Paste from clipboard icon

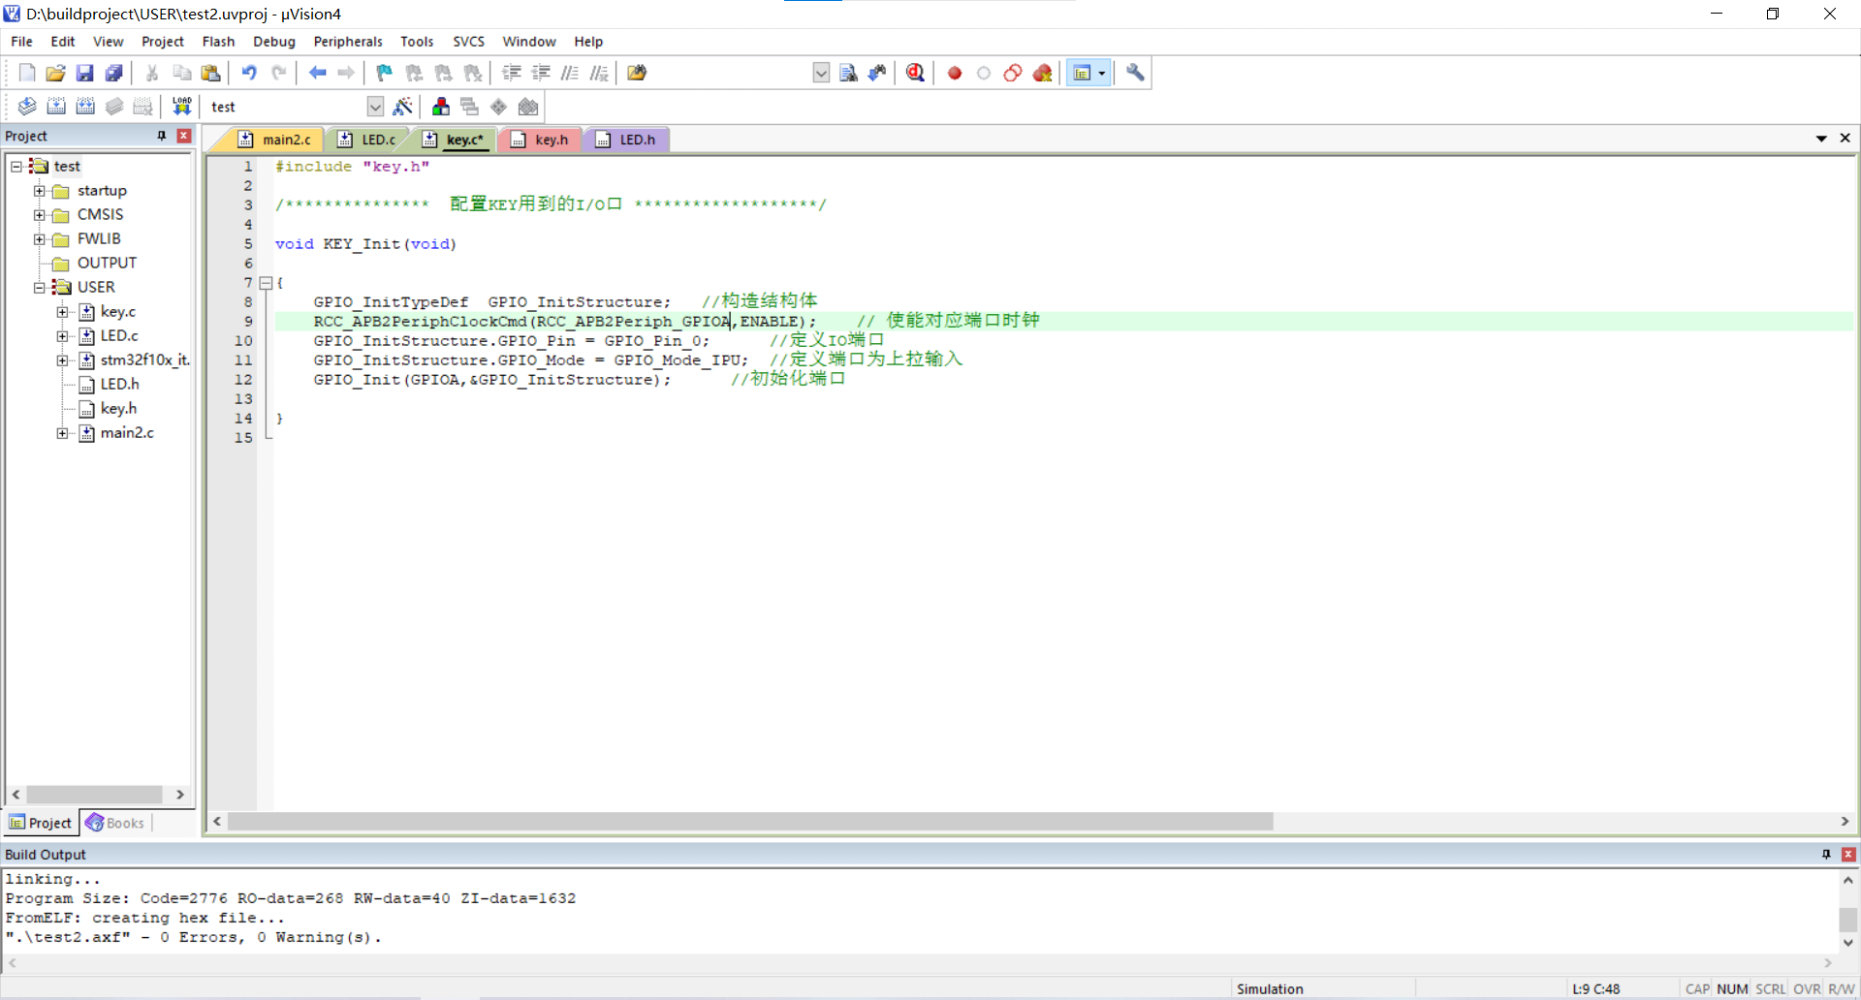(211, 73)
